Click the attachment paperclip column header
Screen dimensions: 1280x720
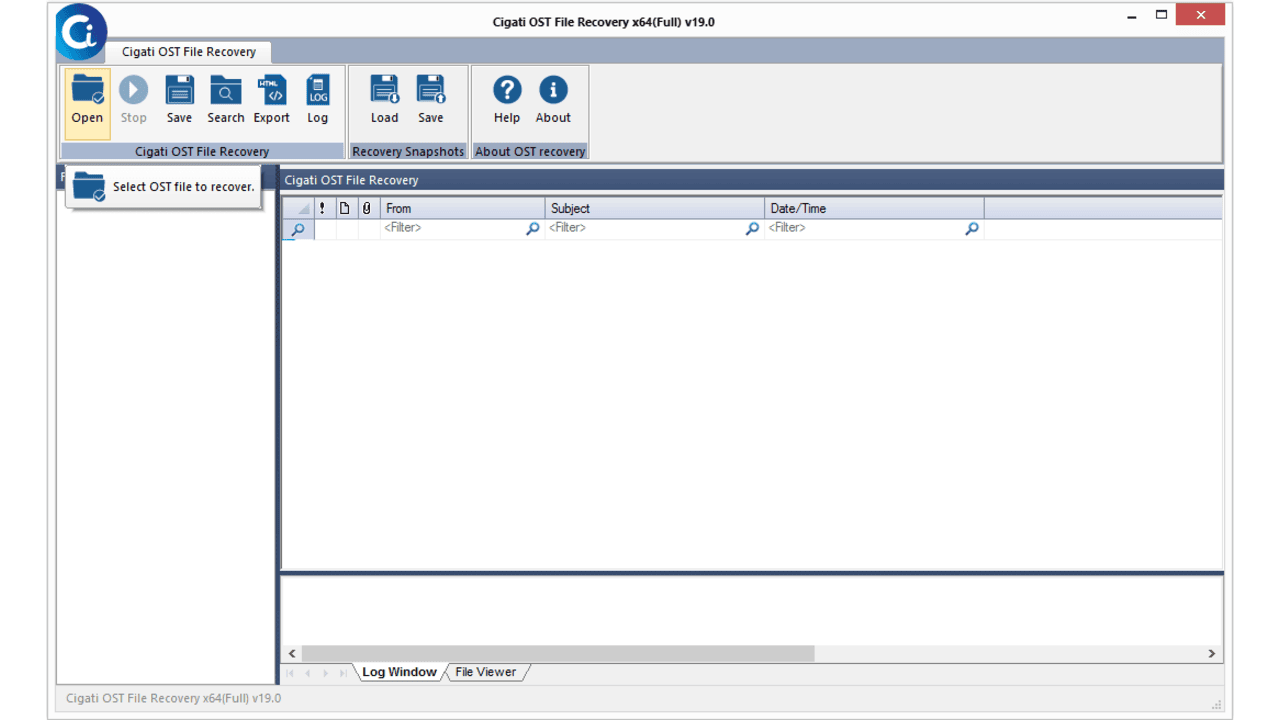(367, 208)
